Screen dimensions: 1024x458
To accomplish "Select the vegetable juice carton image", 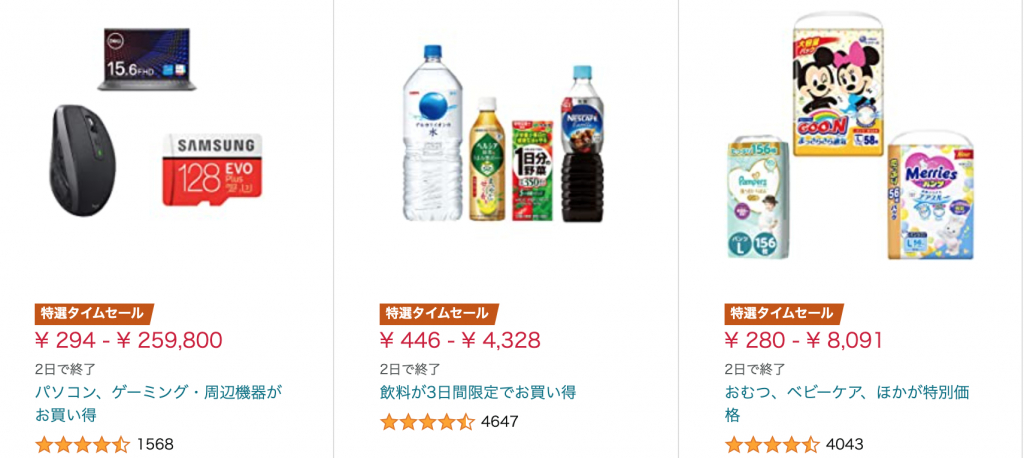I will click(x=531, y=169).
